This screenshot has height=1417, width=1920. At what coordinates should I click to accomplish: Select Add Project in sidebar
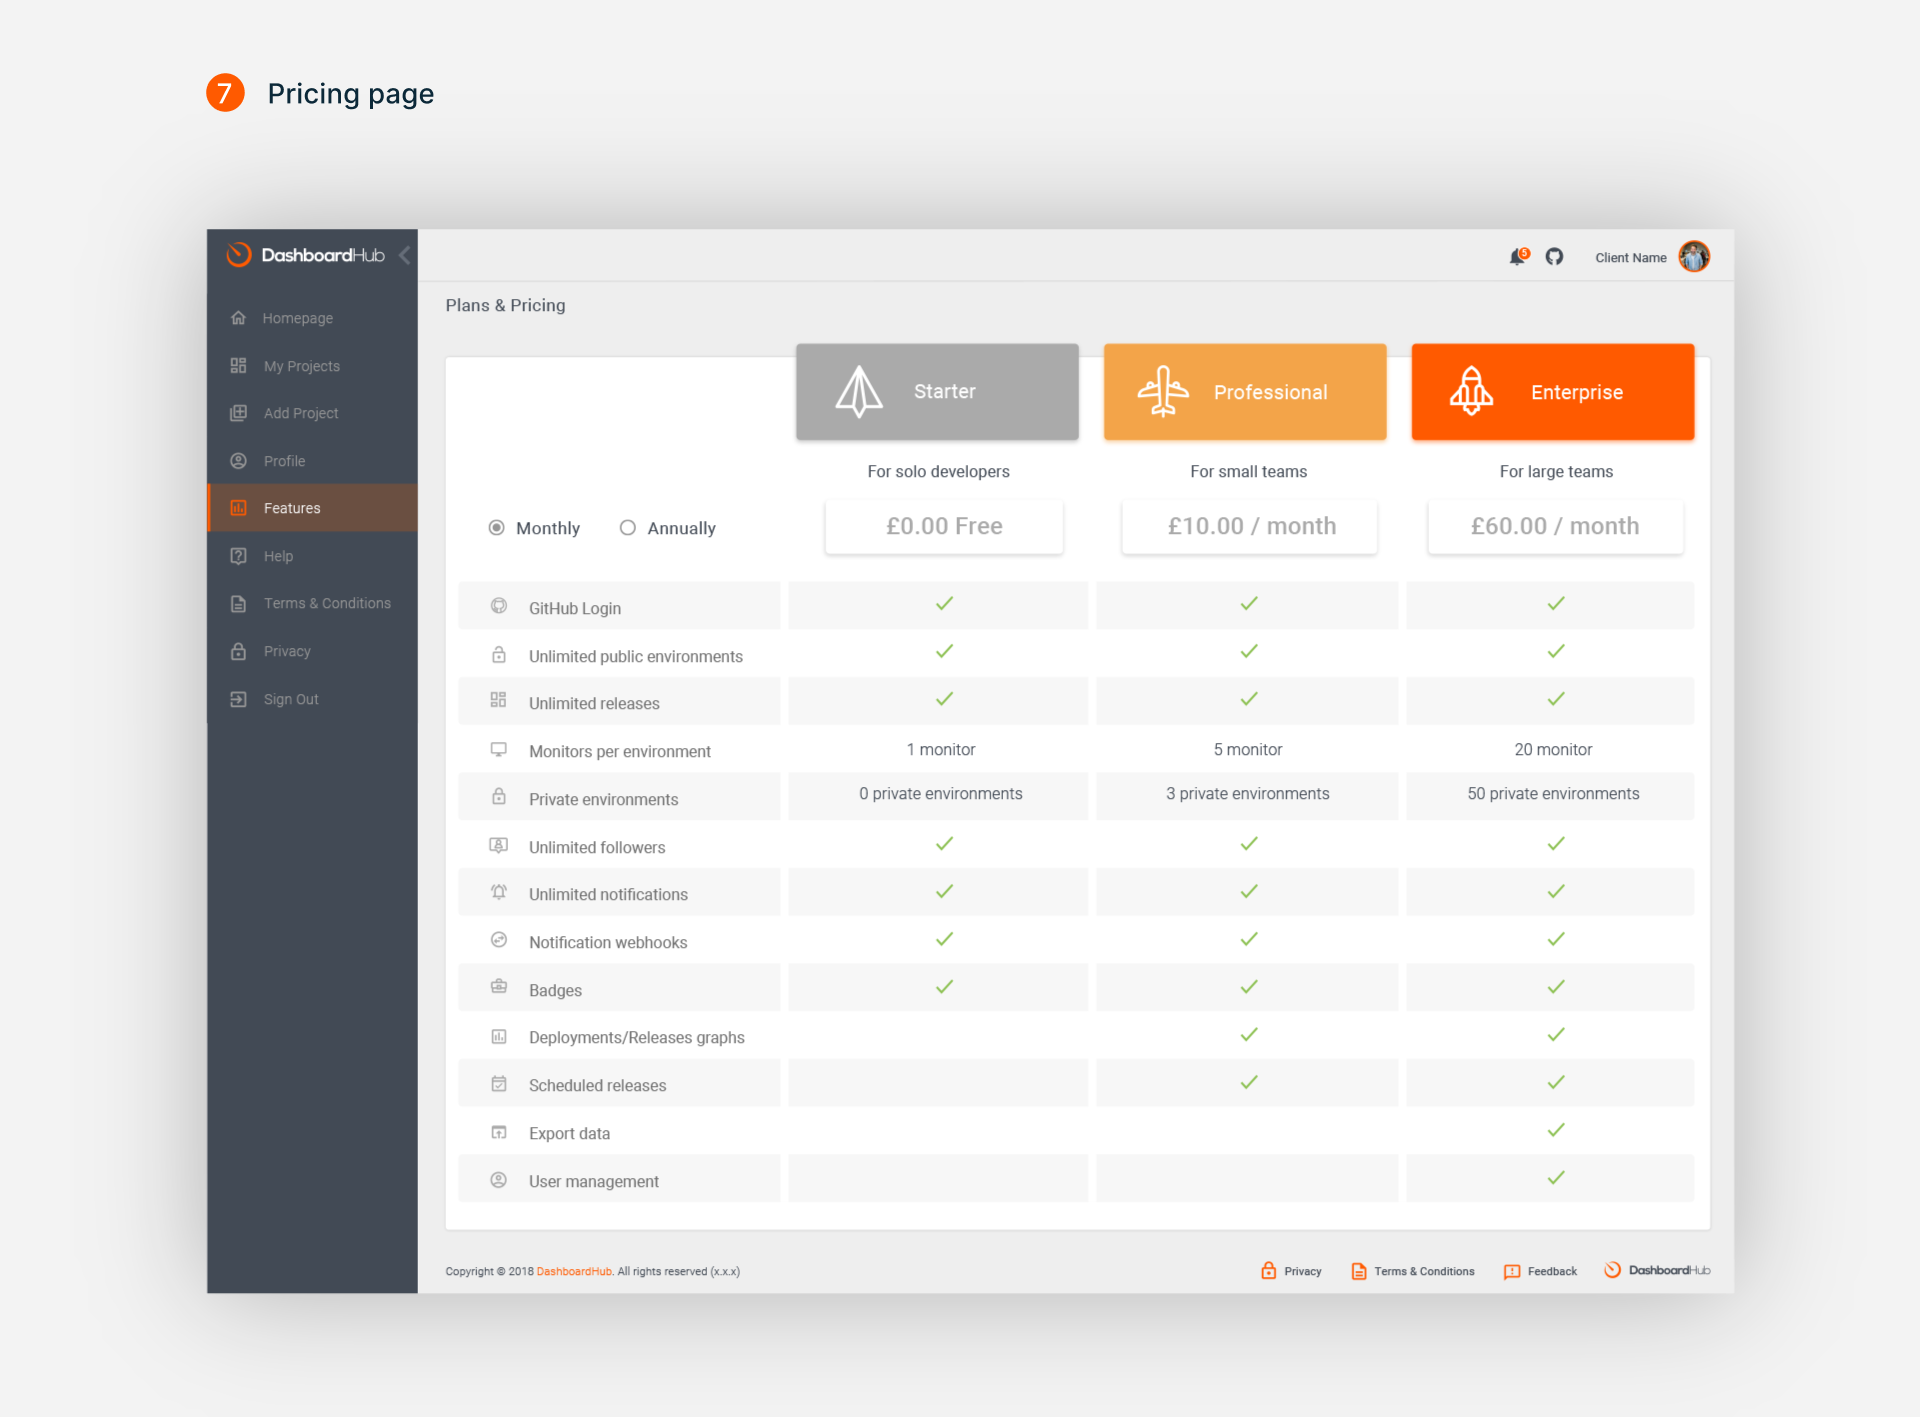click(x=312, y=413)
